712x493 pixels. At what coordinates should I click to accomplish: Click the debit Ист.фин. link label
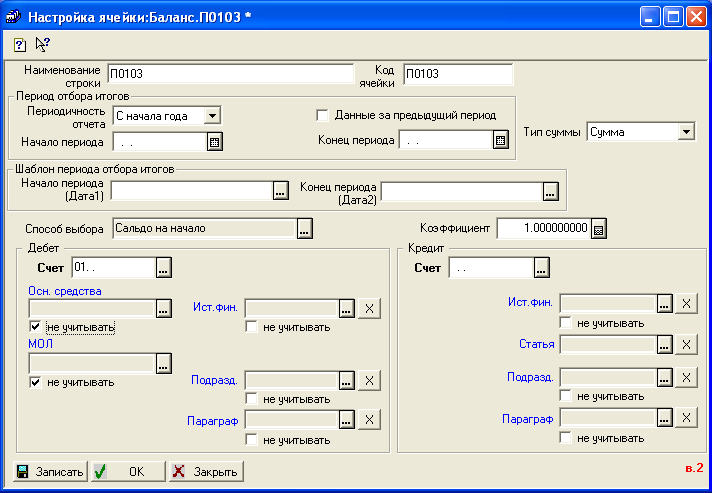[215, 307]
